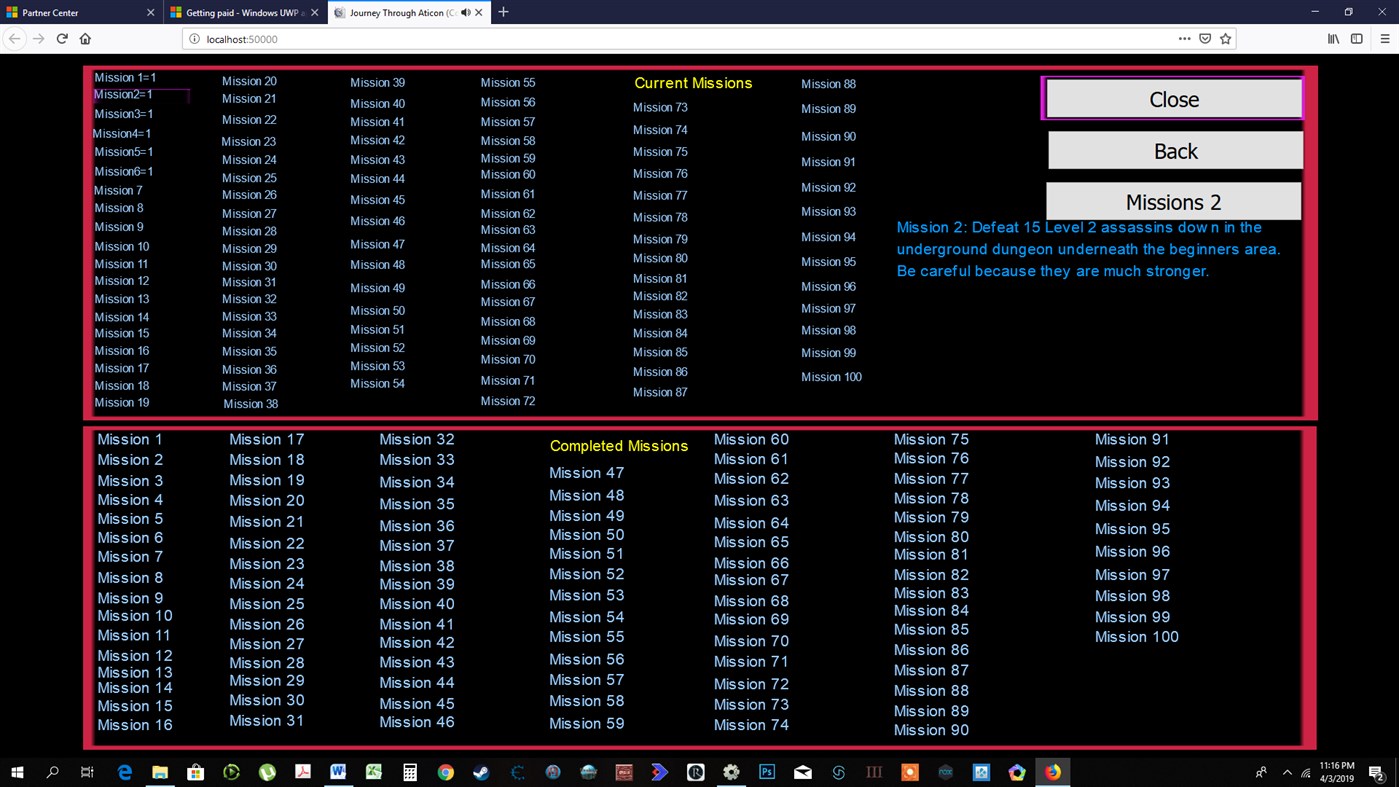Open Task View from the taskbar
Screen dimensions: 1399x787
(87, 772)
